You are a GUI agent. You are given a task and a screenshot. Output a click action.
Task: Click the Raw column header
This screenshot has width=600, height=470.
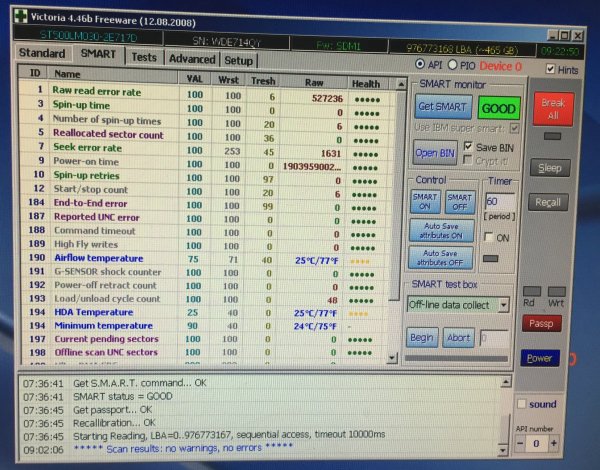[x=314, y=82]
